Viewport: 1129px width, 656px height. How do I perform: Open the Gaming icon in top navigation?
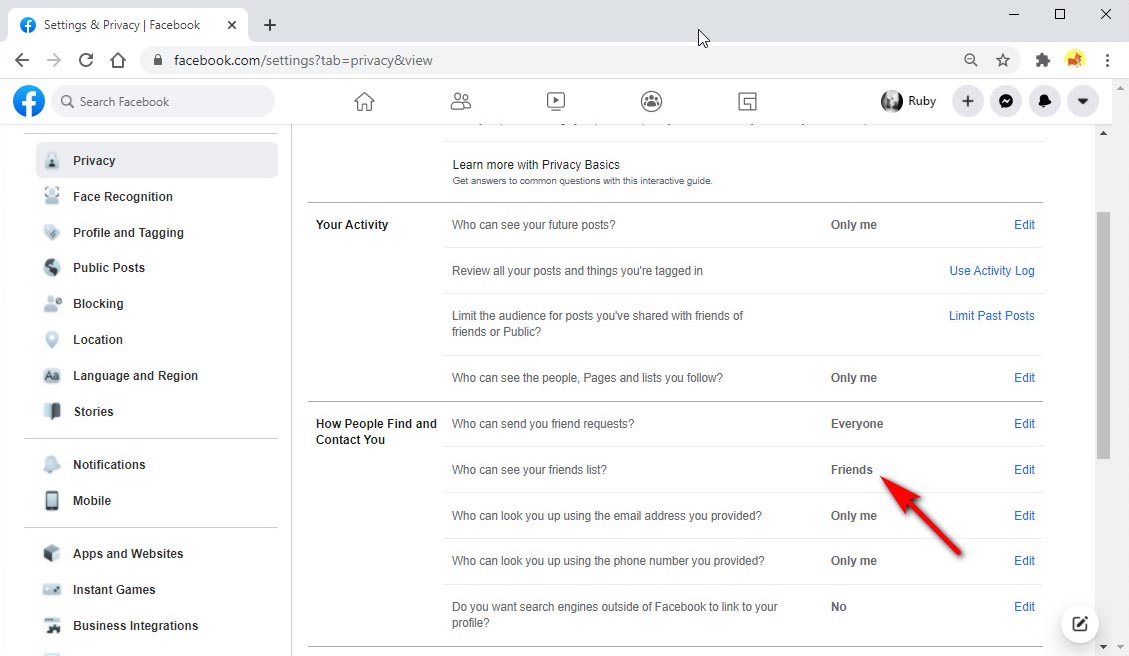747,101
